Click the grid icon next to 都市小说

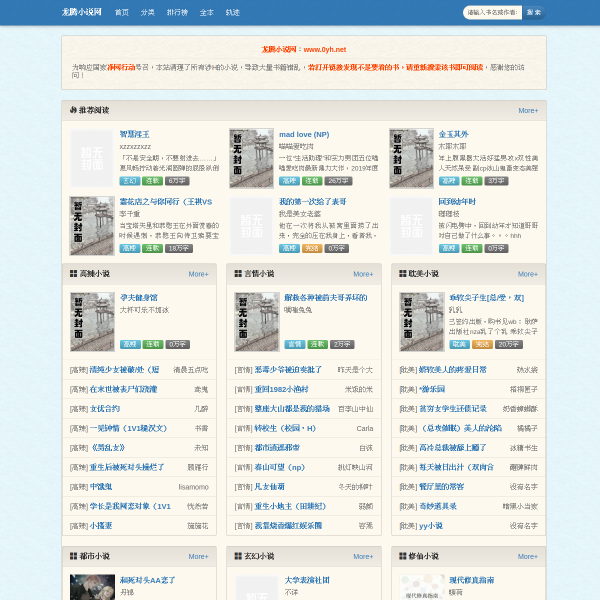(73, 556)
